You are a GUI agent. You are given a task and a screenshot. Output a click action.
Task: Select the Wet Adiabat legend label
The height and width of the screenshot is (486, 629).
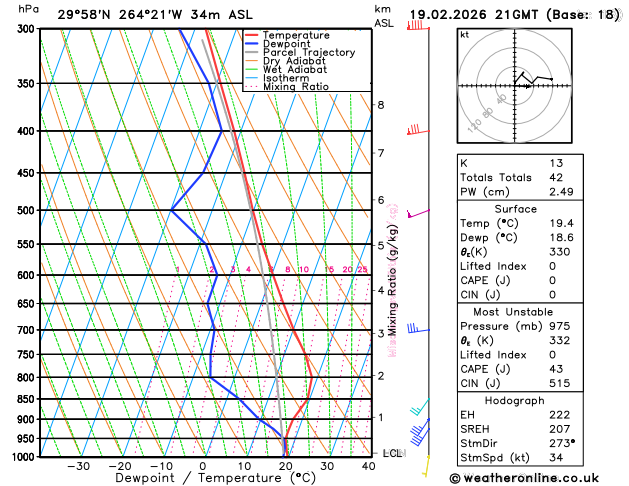tap(295, 69)
